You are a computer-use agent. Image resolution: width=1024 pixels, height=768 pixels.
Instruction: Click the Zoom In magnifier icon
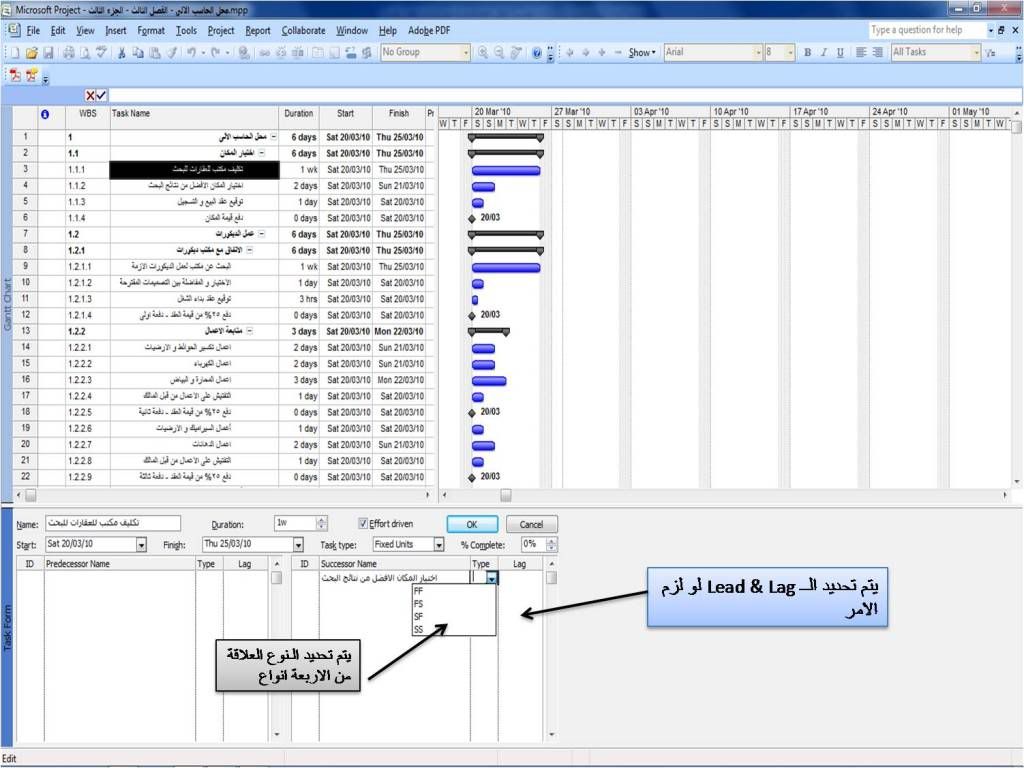point(483,53)
